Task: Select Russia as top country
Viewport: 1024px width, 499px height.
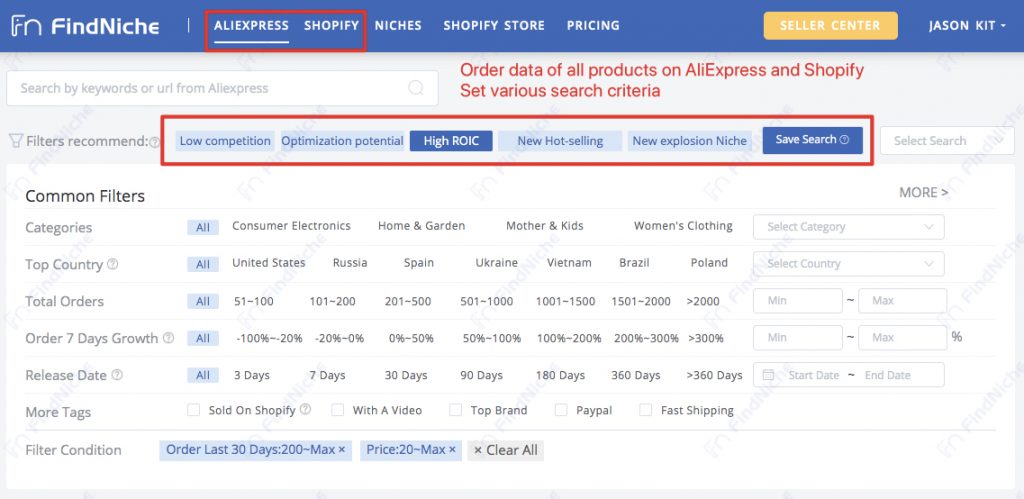Action: coord(350,263)
